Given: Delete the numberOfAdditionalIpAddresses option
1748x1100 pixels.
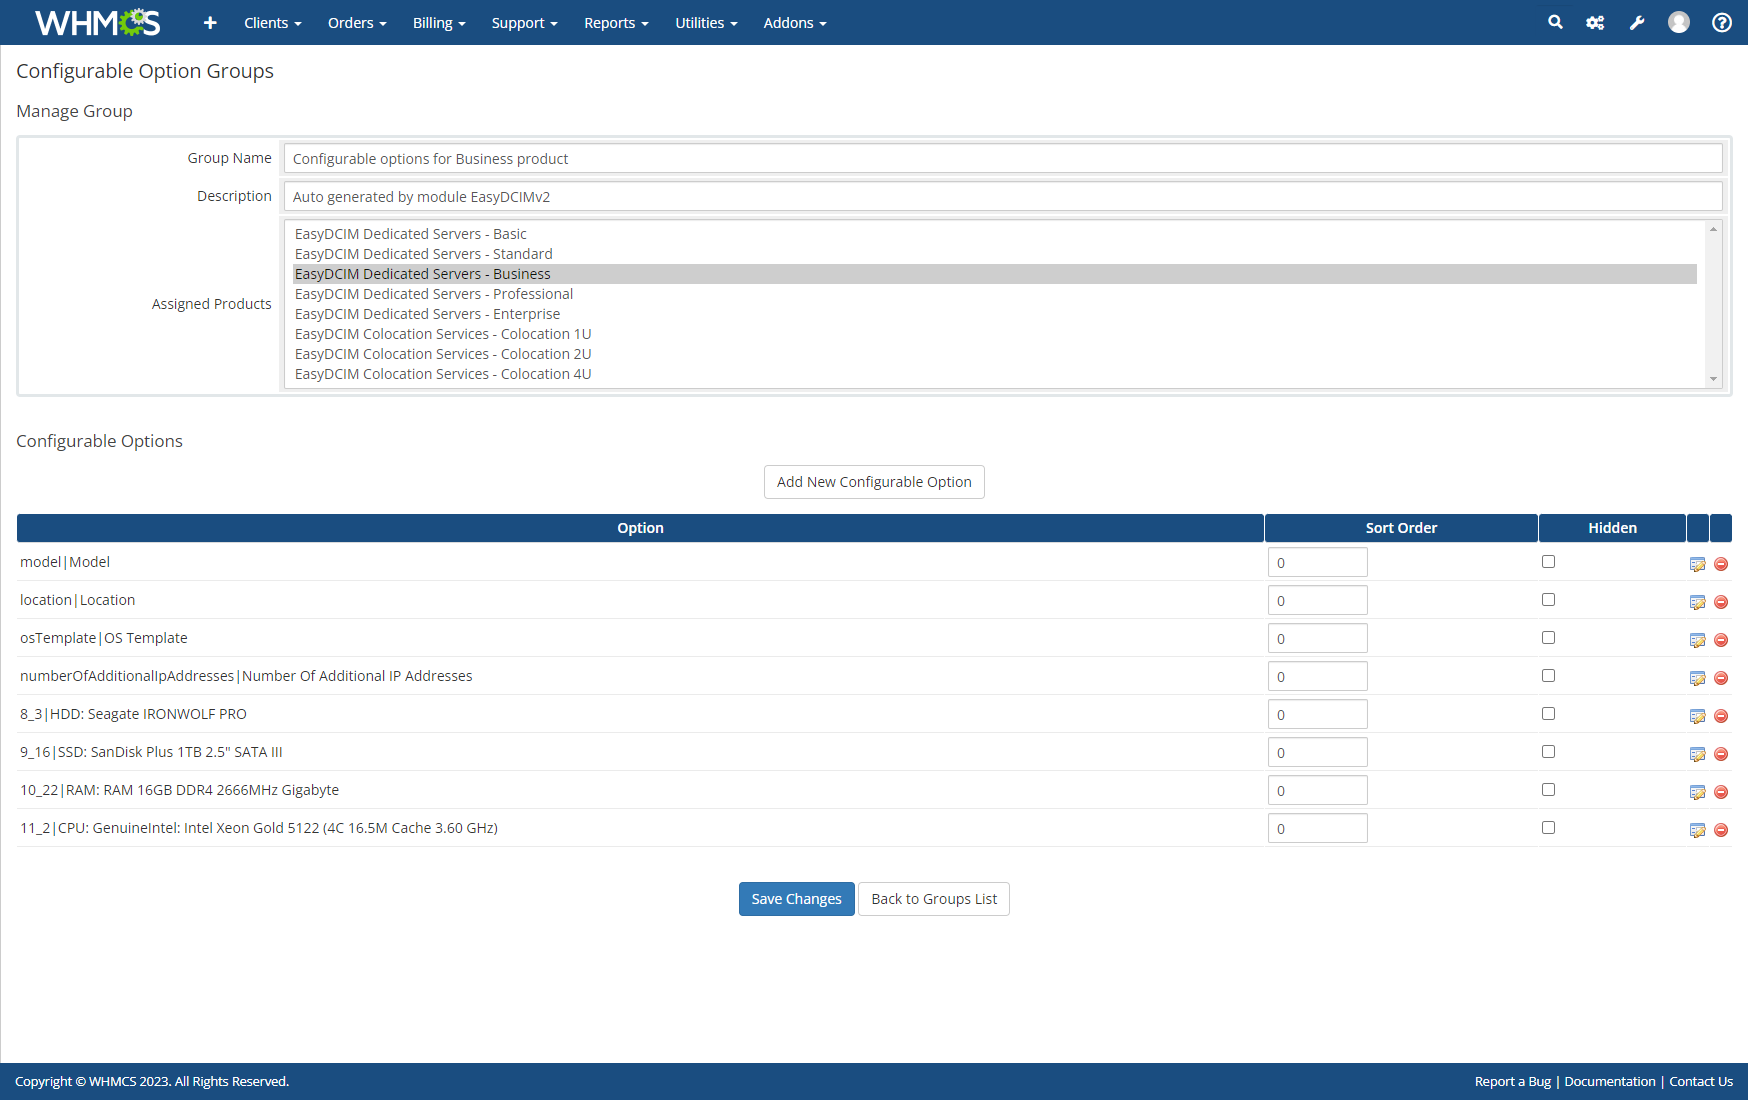Looking at the screenshot, I should click(1721, 678).
